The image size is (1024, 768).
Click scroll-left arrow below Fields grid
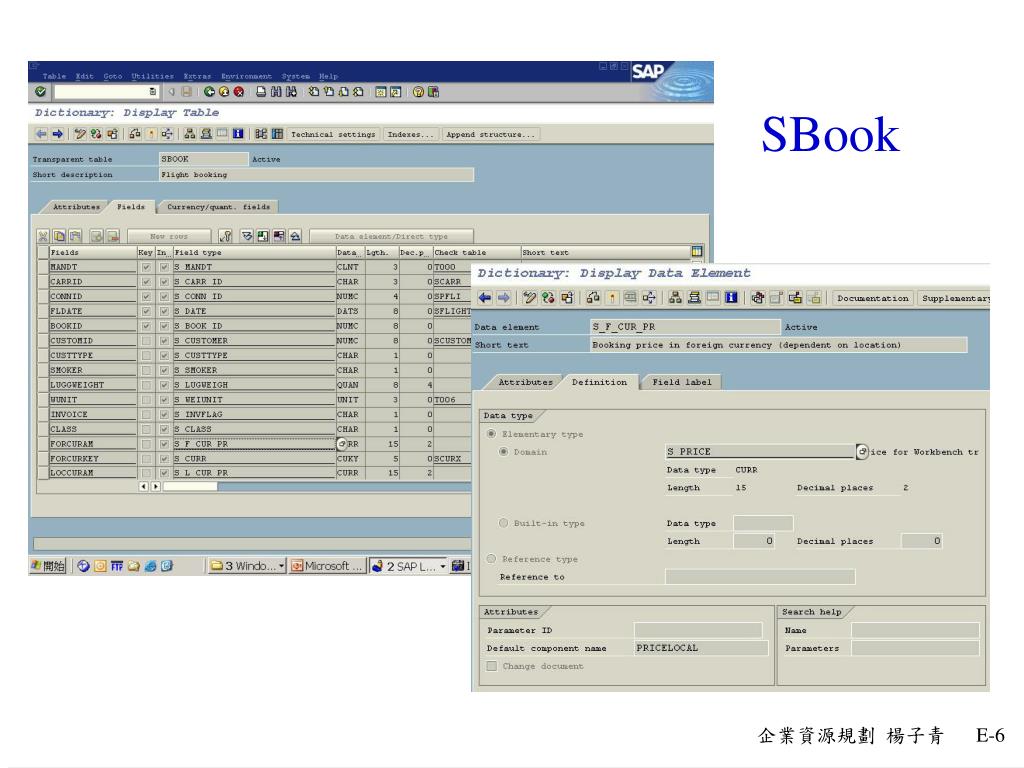tap(144, 487)
